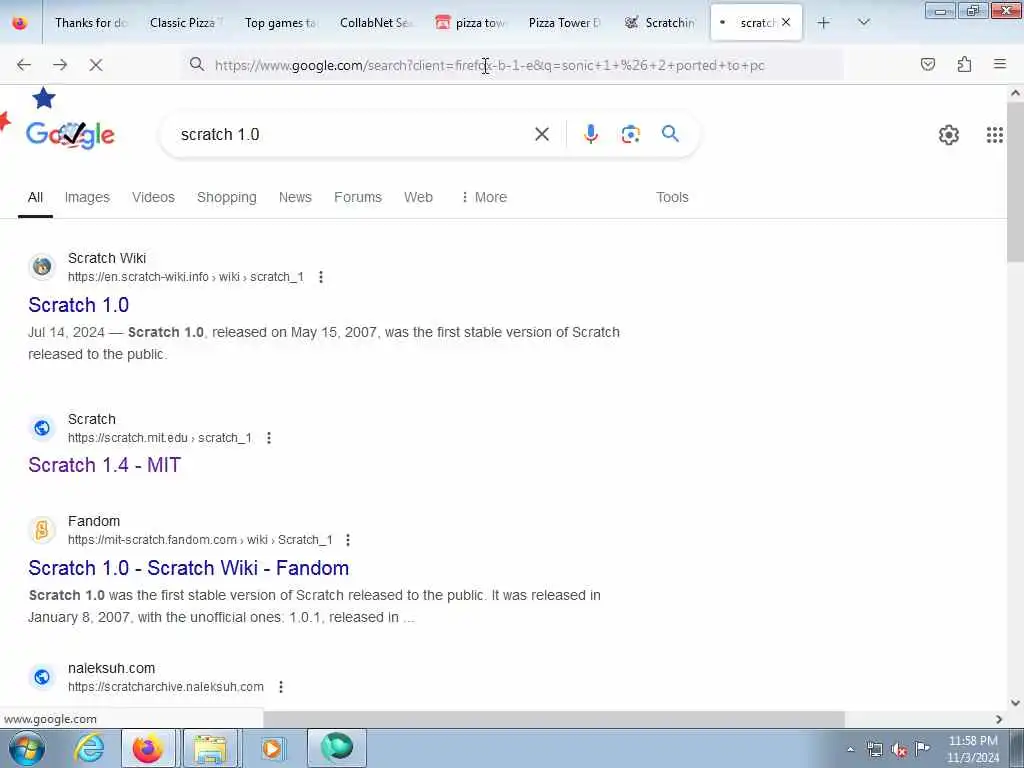Click the Fandom site favicon
Viewport: 1024px width, 768px height.
pyautogui.click(x=42, y=530)
